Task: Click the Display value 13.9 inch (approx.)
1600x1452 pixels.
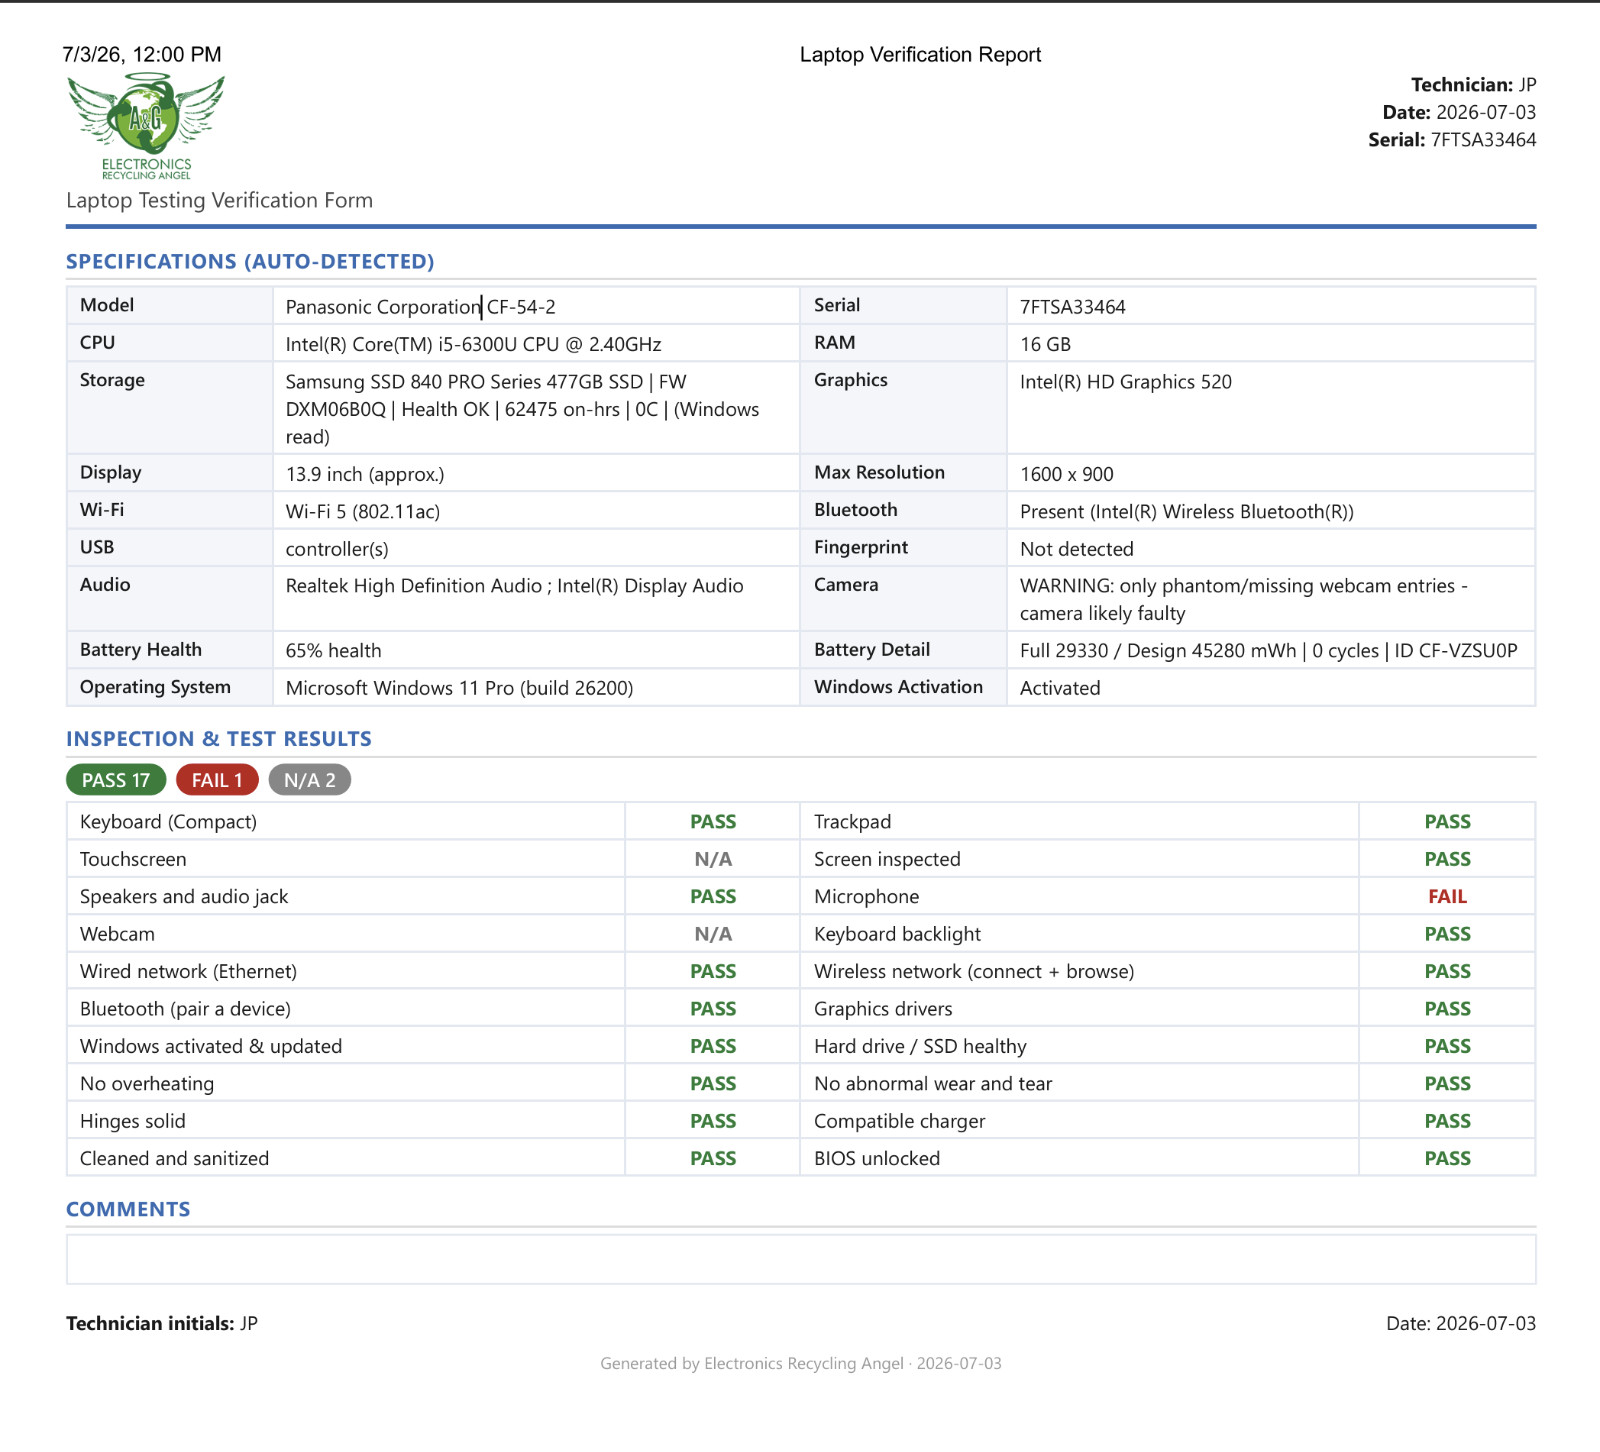Action: [365, 474]
